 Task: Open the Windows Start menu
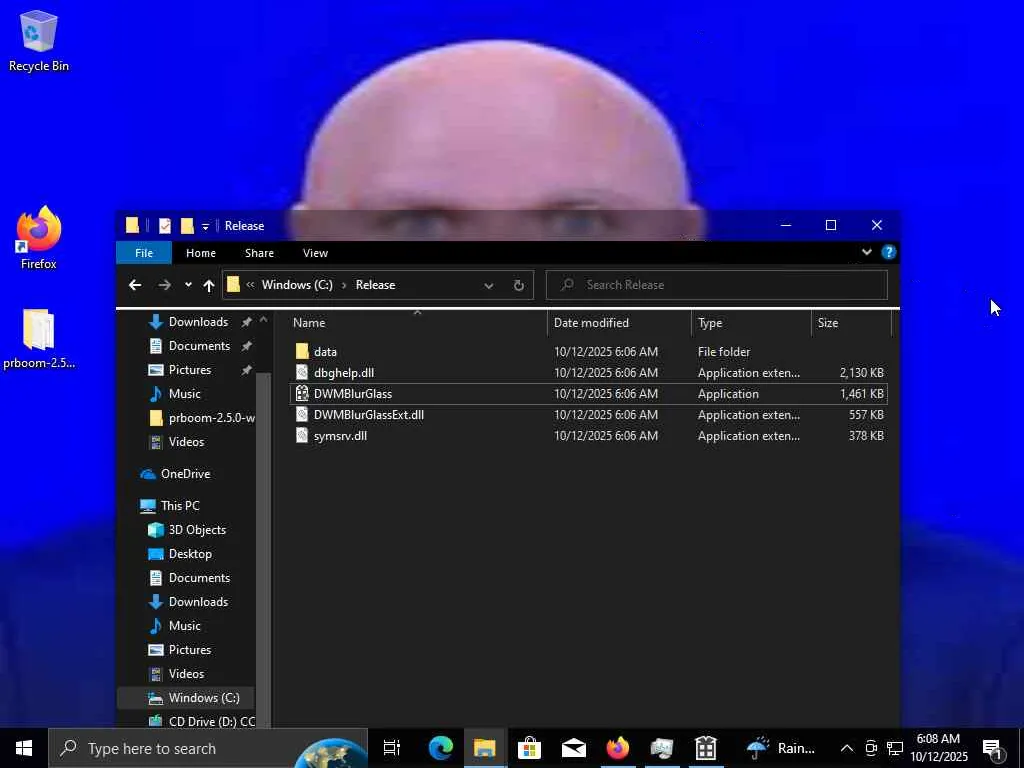(x=24, y=748)
